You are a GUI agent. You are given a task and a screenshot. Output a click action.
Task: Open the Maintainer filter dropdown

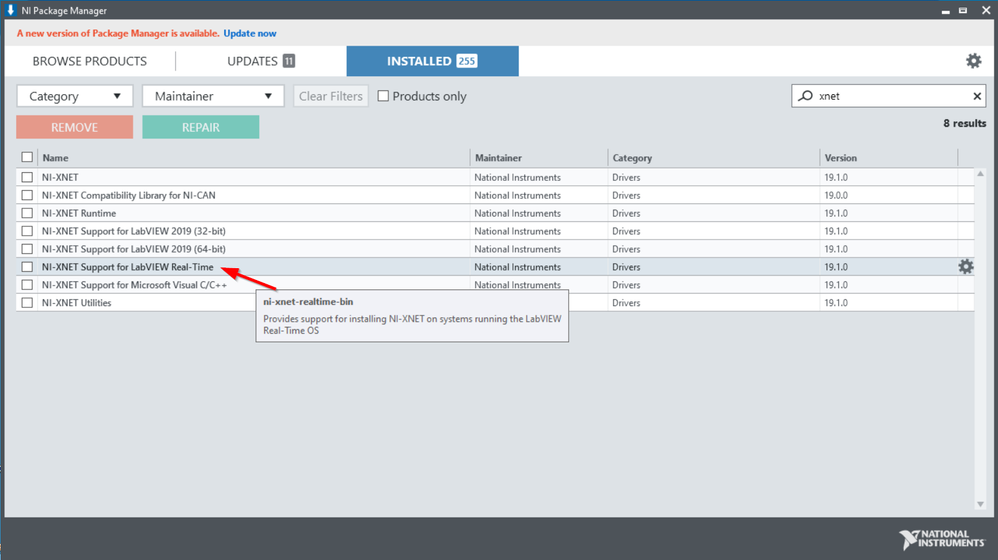coord(213,96)
